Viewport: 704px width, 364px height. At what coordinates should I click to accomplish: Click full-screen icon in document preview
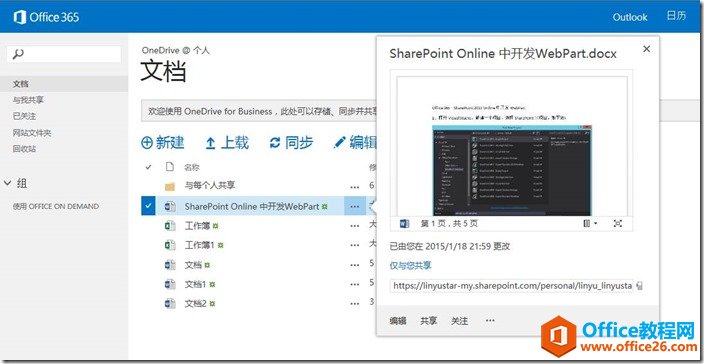[618, 223]
